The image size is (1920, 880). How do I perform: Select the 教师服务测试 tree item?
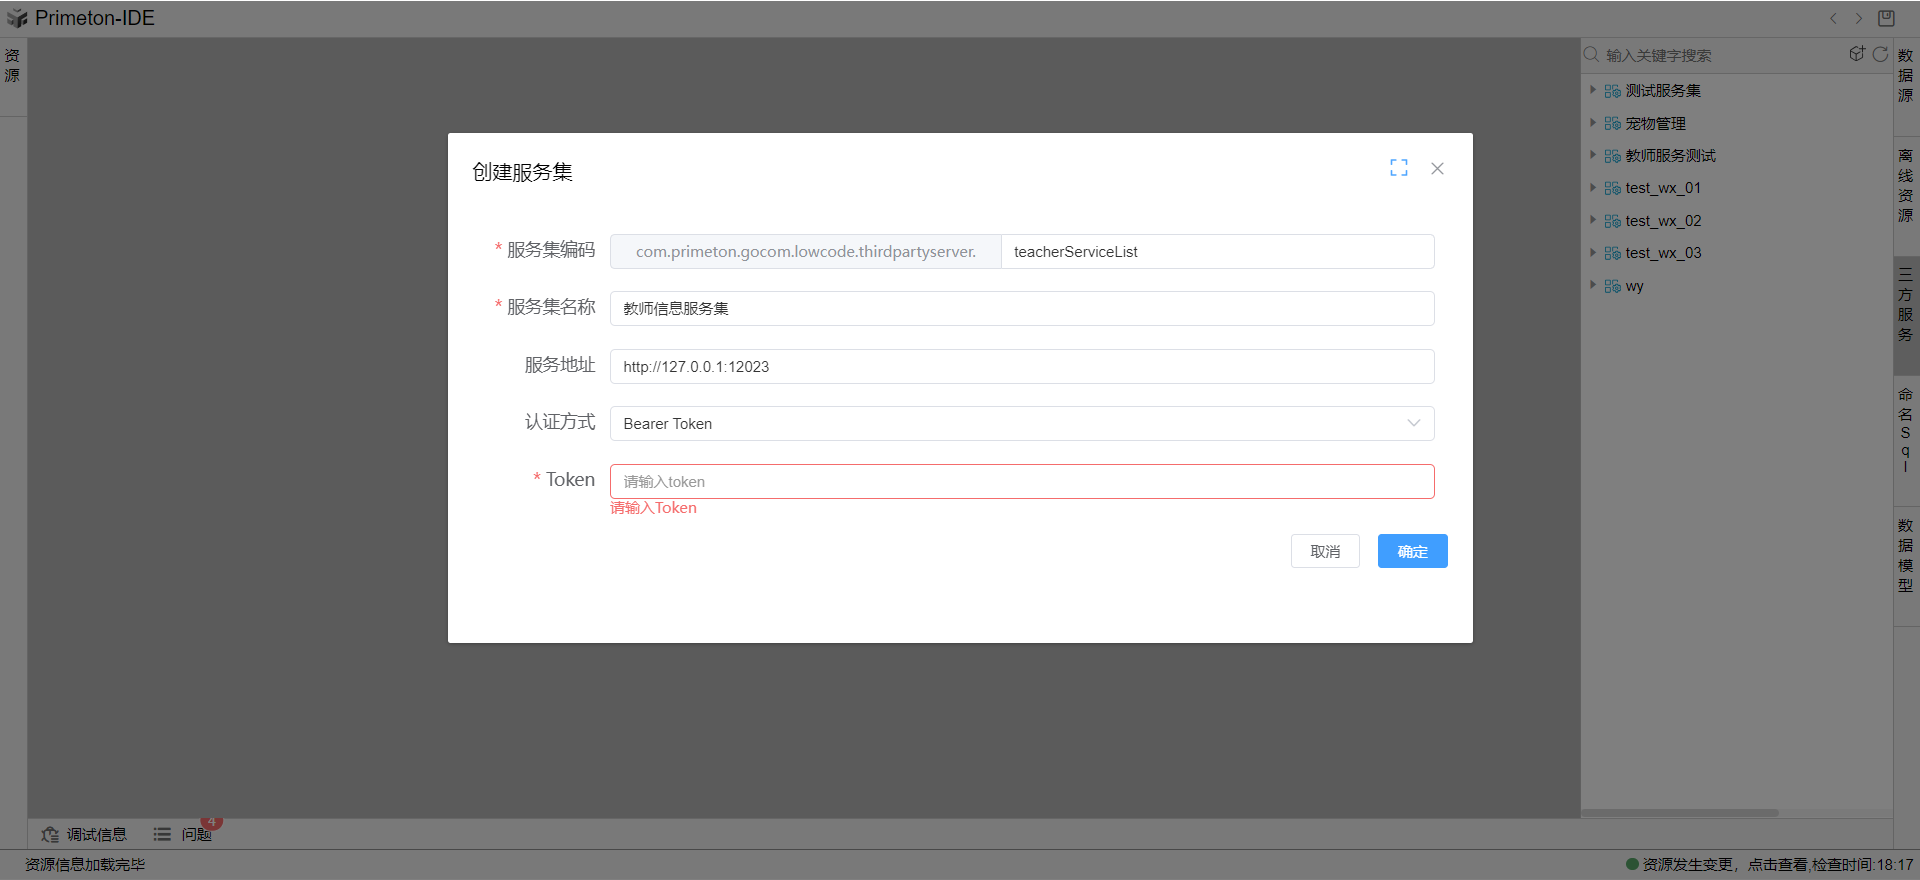tap(1670, 155)
